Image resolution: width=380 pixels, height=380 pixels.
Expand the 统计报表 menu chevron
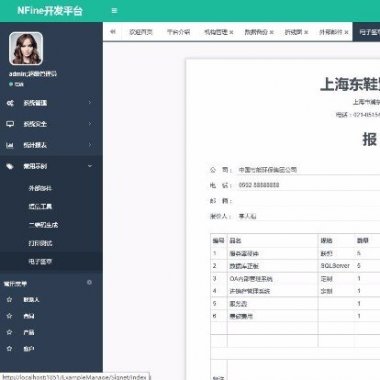(x=90, y=145)
